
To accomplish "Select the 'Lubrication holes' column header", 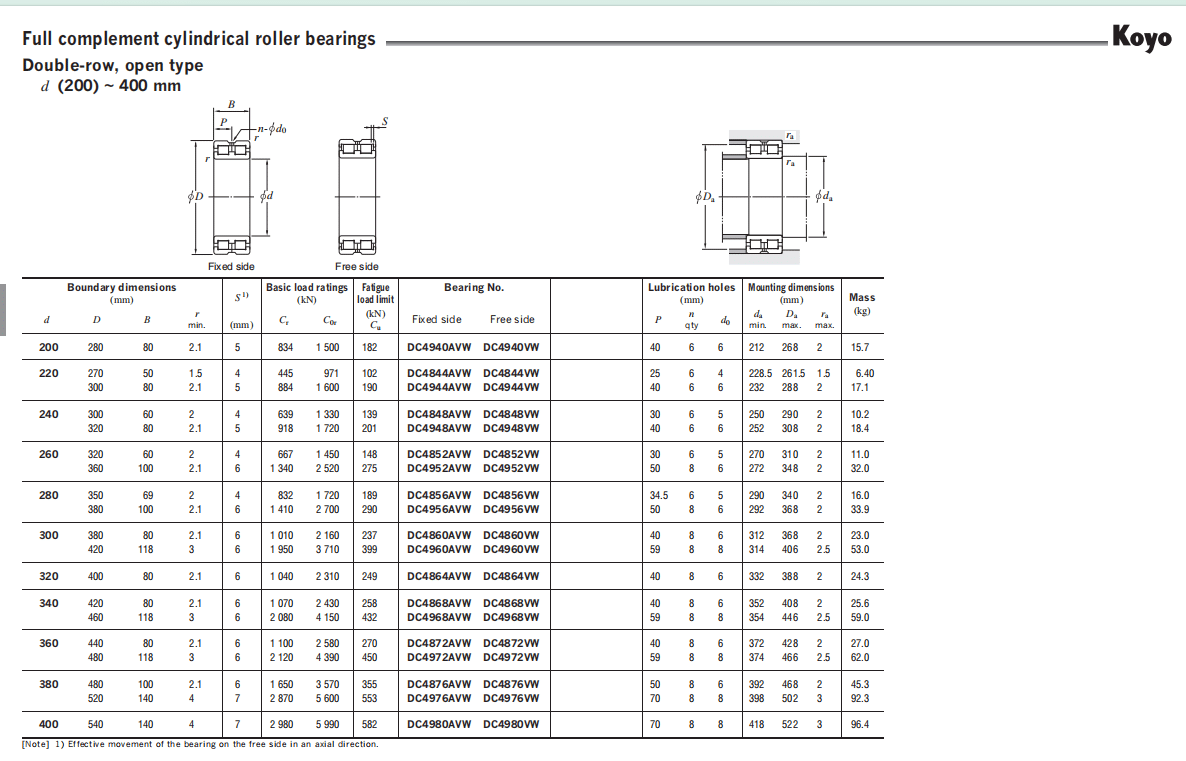I will tap(691, 288).
